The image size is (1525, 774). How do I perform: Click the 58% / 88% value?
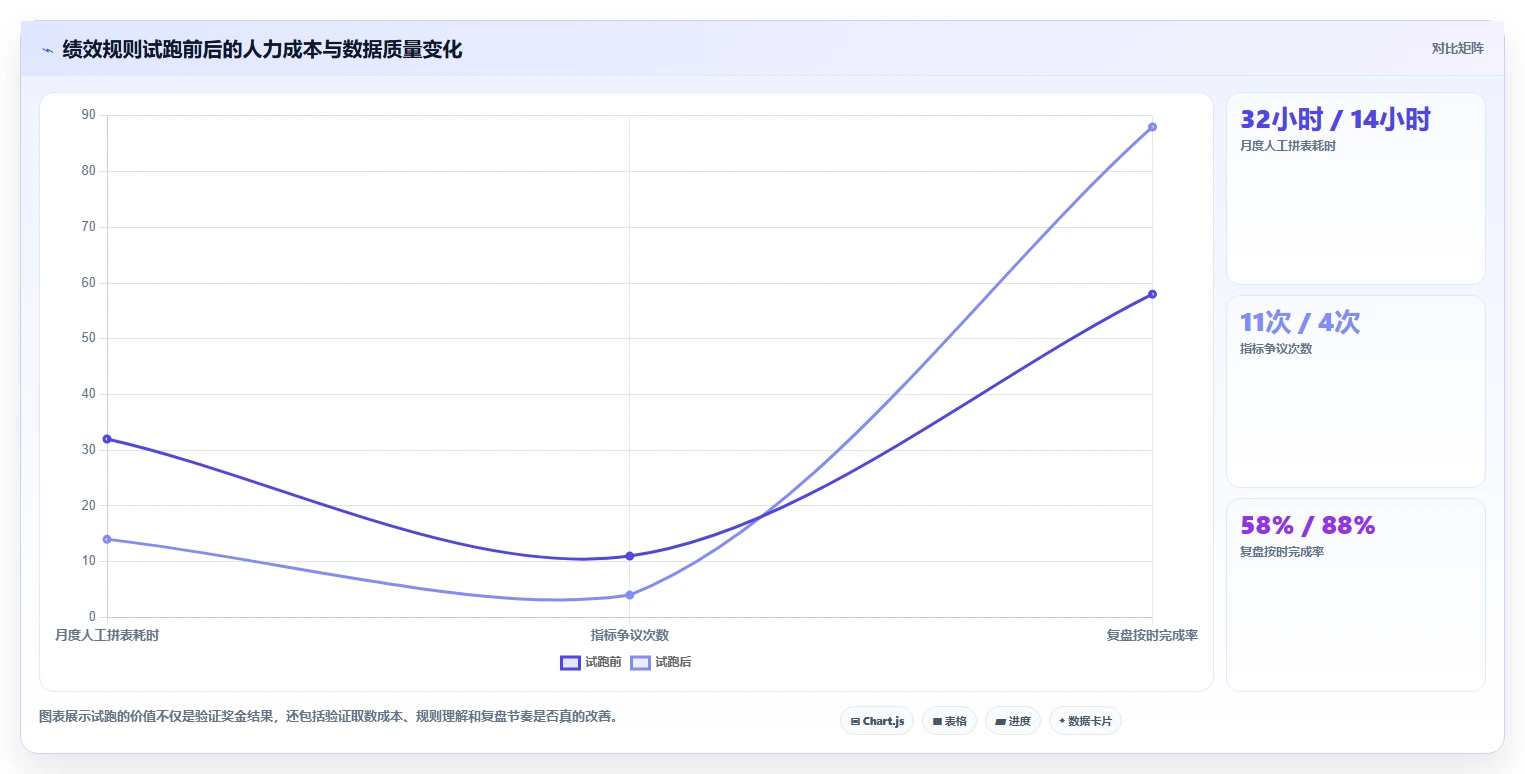tap(1308, 525)
